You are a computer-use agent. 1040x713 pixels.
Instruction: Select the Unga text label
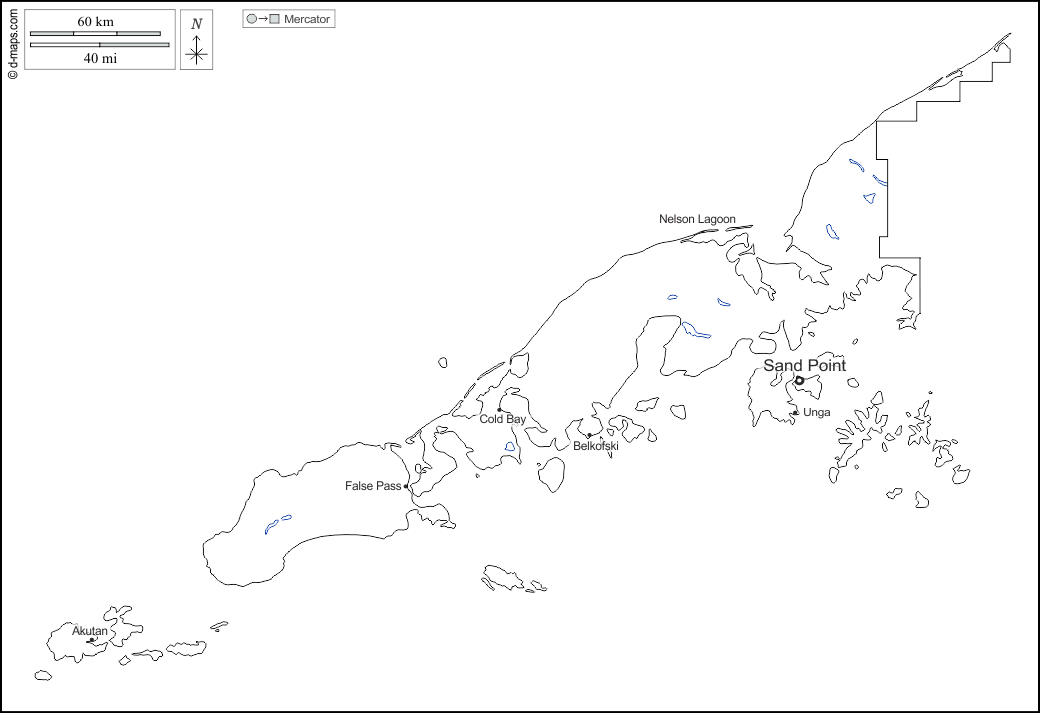point(816,412)
